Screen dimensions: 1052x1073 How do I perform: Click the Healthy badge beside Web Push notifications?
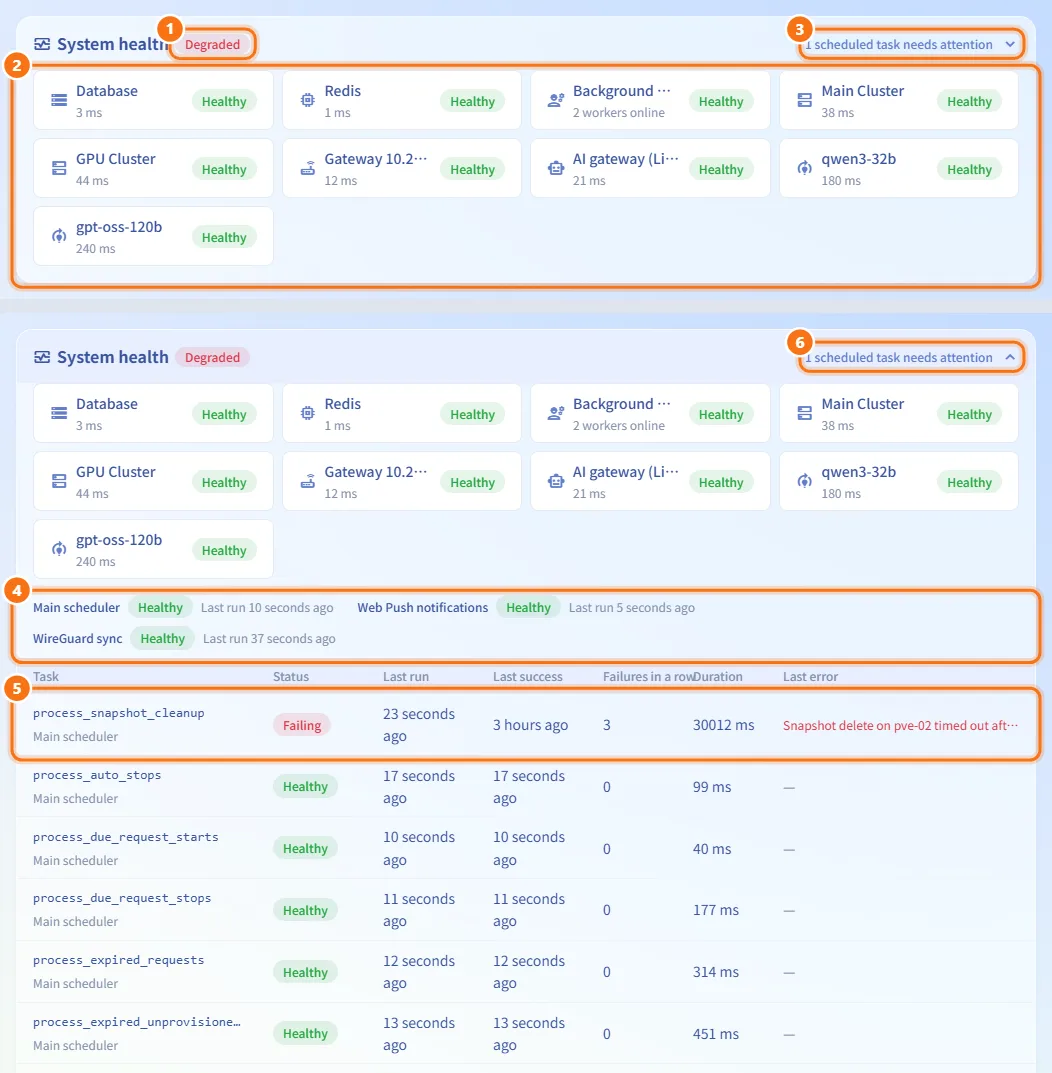point(528,608)
